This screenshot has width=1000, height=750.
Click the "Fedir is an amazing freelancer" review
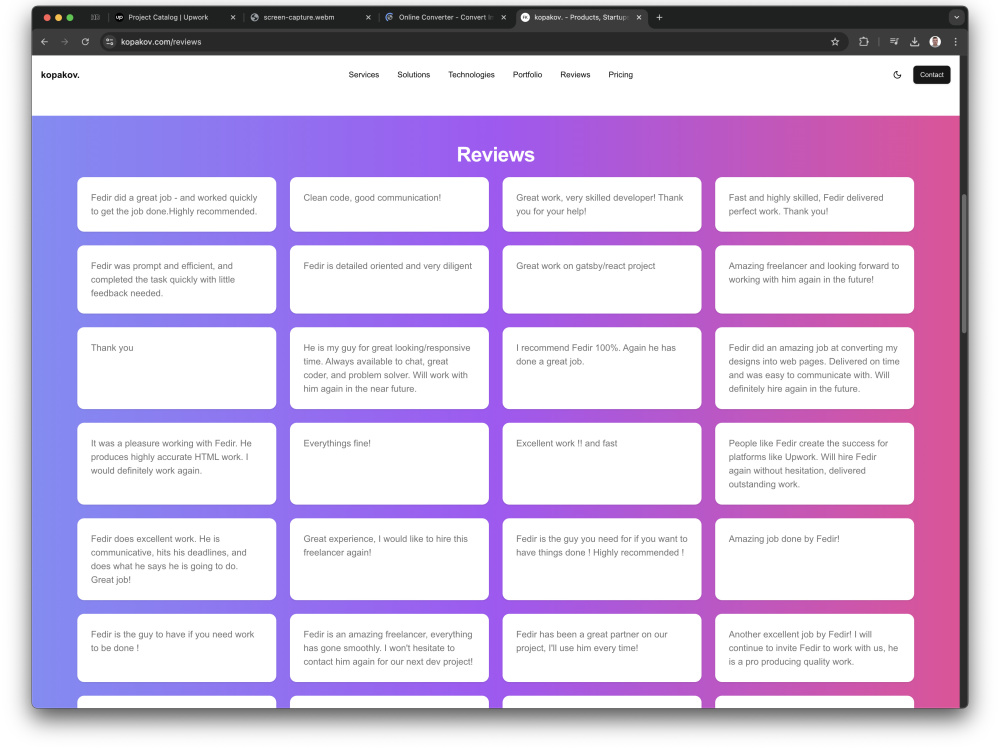click(x=389, y=648)
